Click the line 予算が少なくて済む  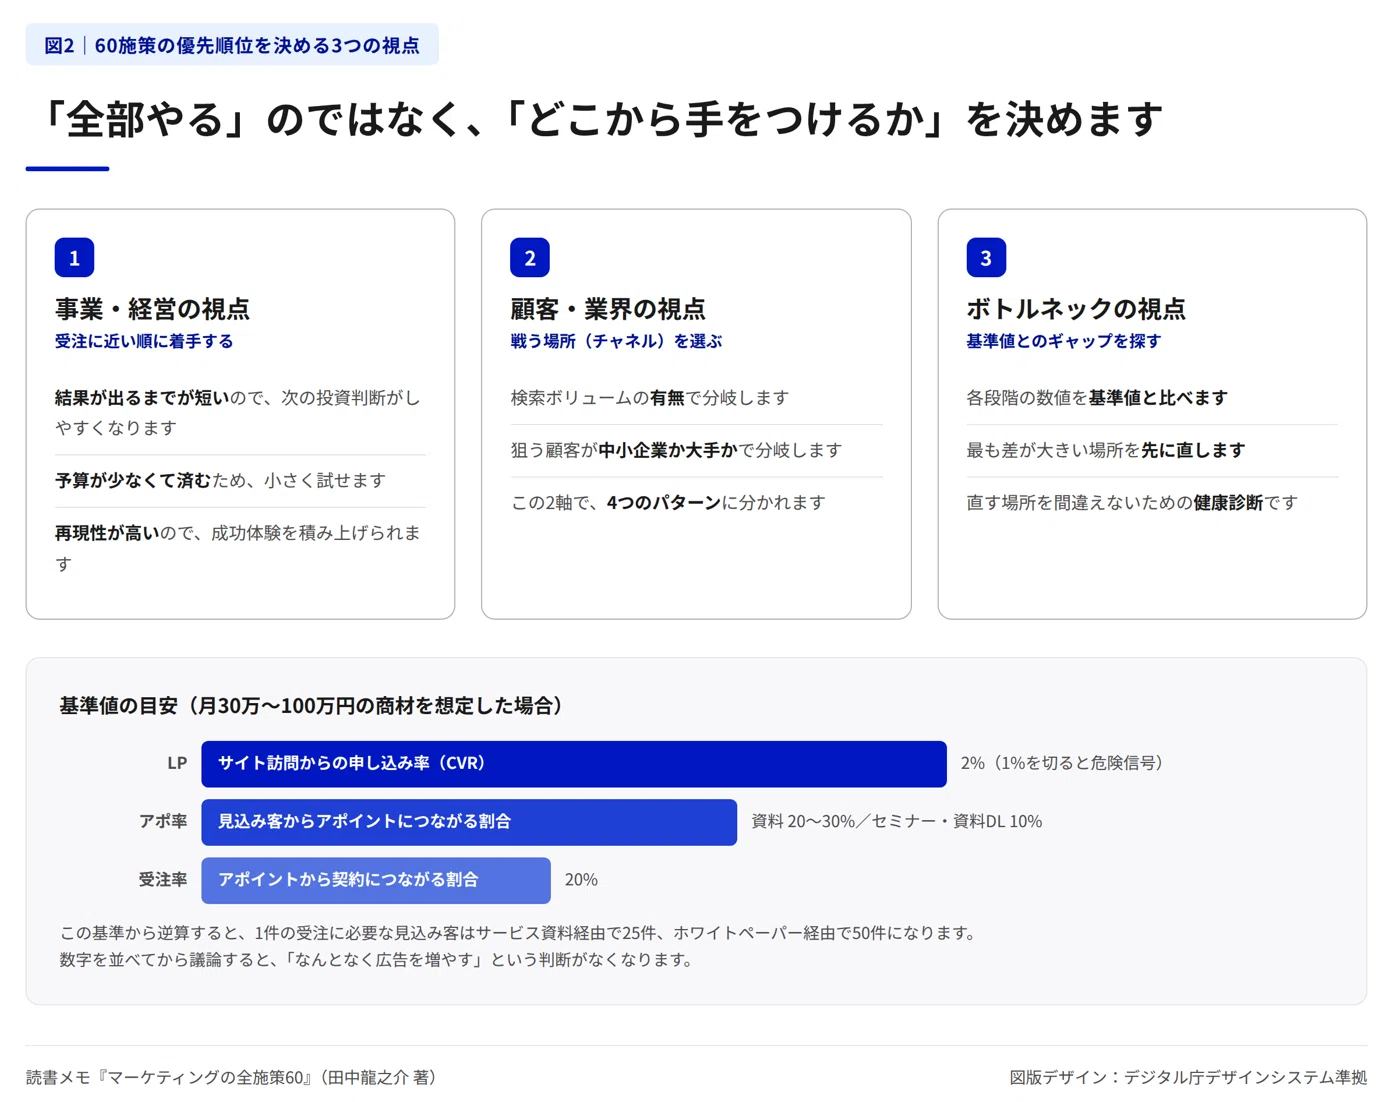click(220, 480)
